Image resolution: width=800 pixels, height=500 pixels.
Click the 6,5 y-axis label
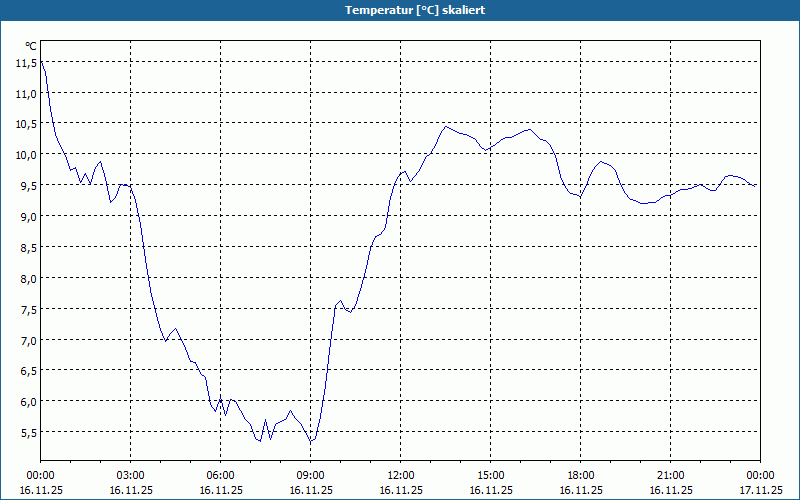coord(29,371)
